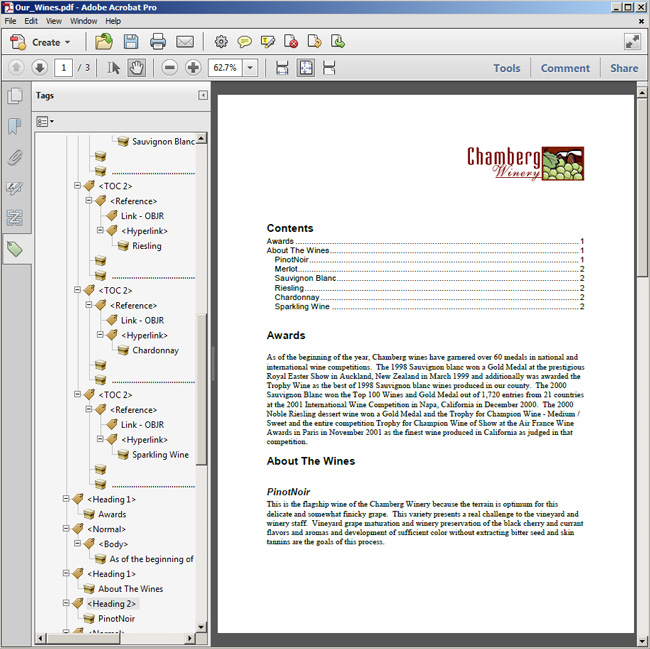Open the Comment pane

click(x=565, y=68)
